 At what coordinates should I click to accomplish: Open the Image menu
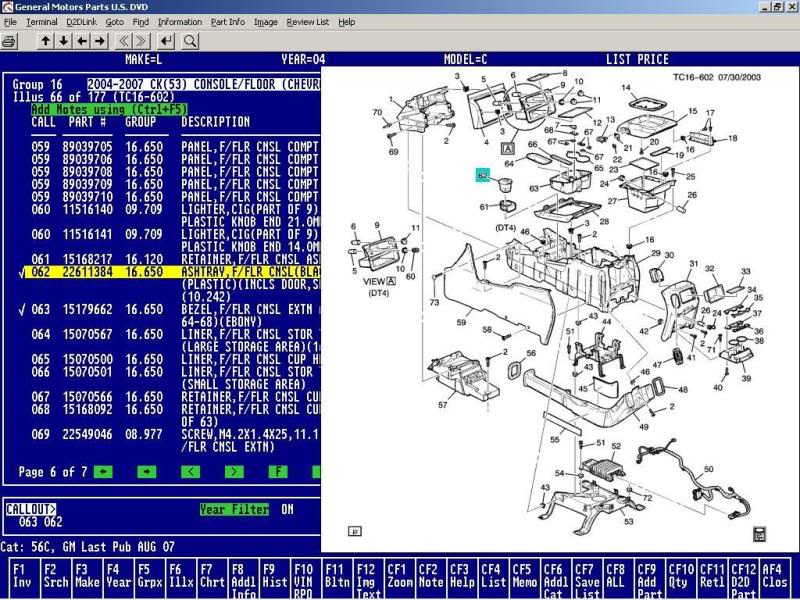click(266, 22)
